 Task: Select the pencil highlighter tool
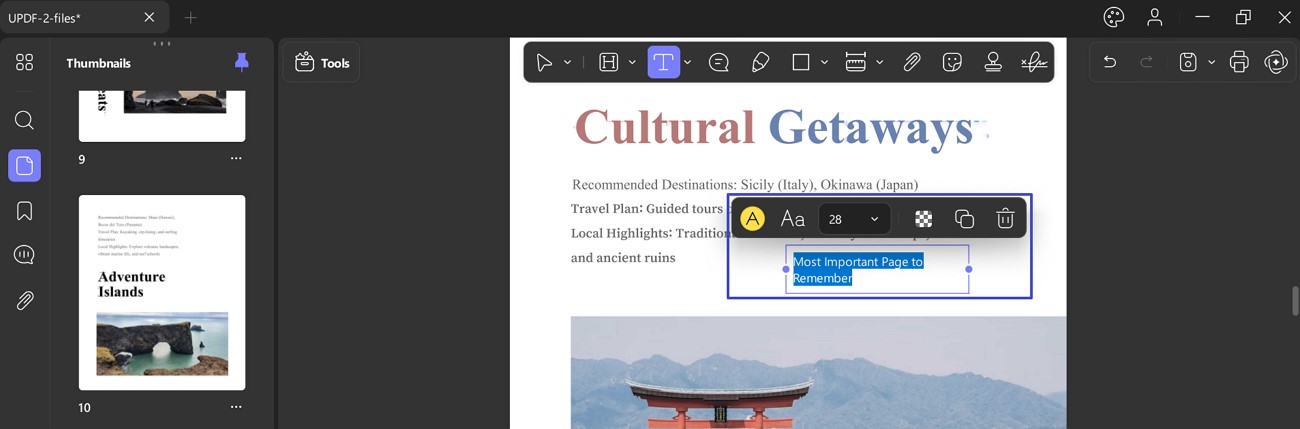pyautogui.click(x=760, y=62)
